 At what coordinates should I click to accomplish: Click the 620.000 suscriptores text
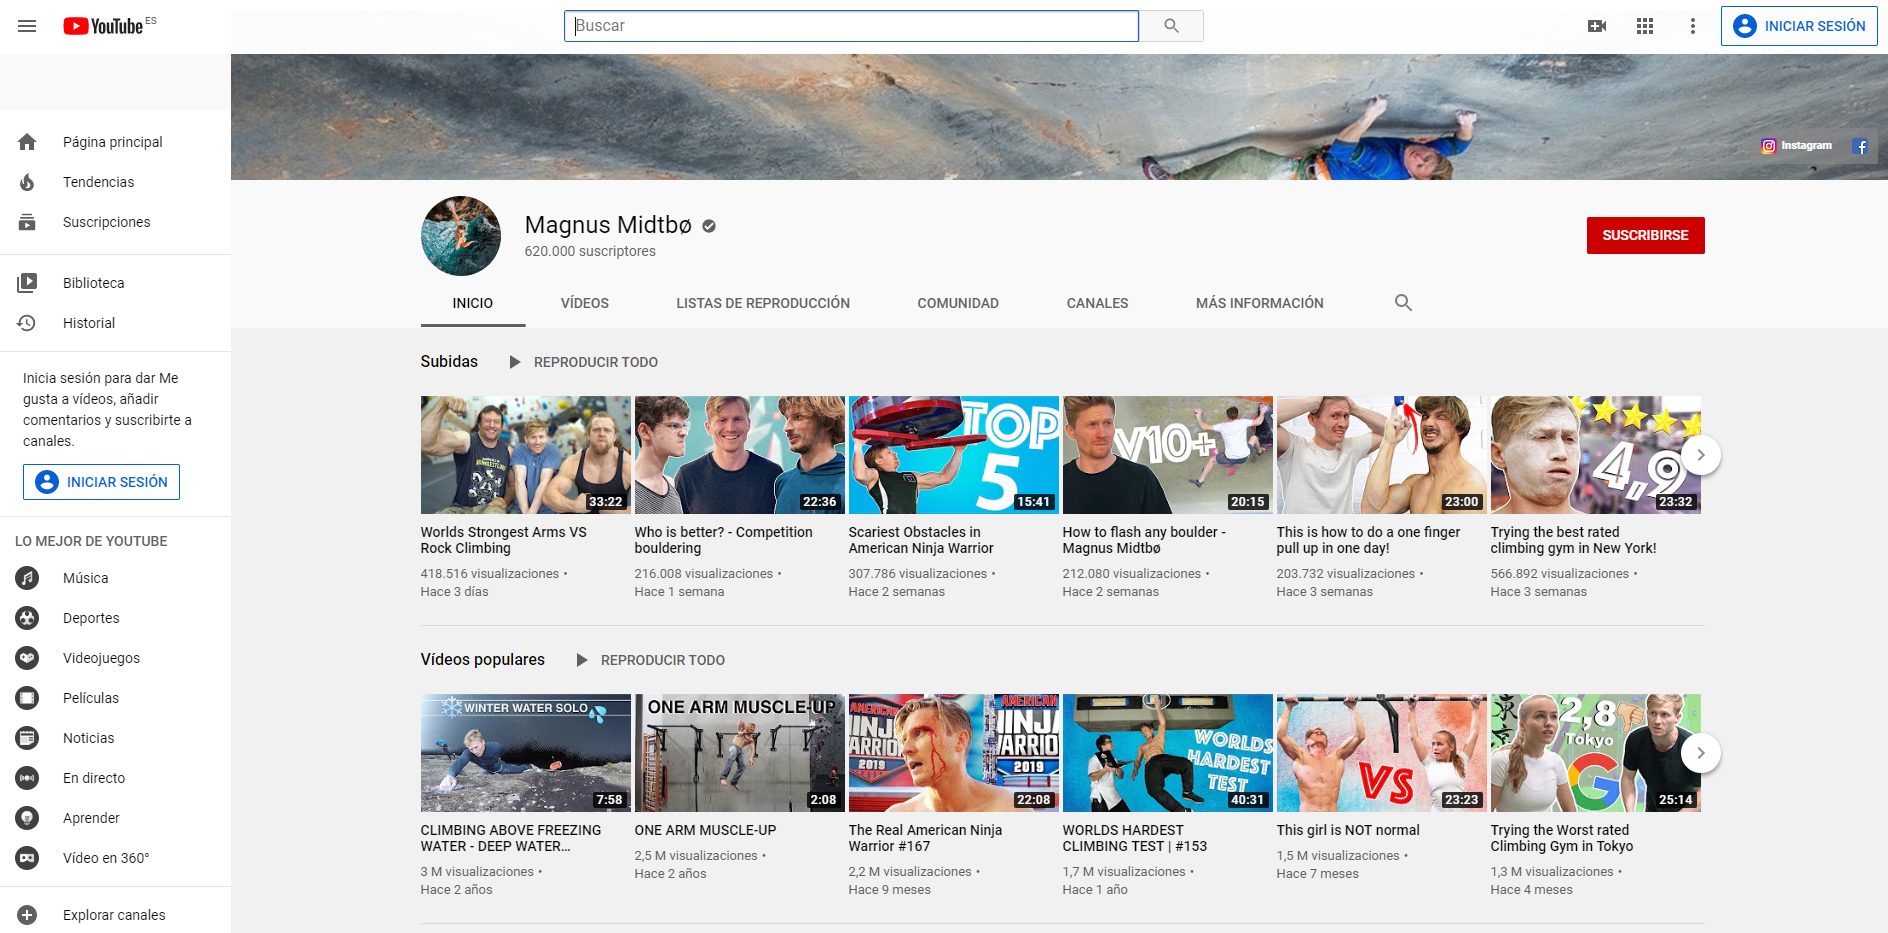point(590,252)
